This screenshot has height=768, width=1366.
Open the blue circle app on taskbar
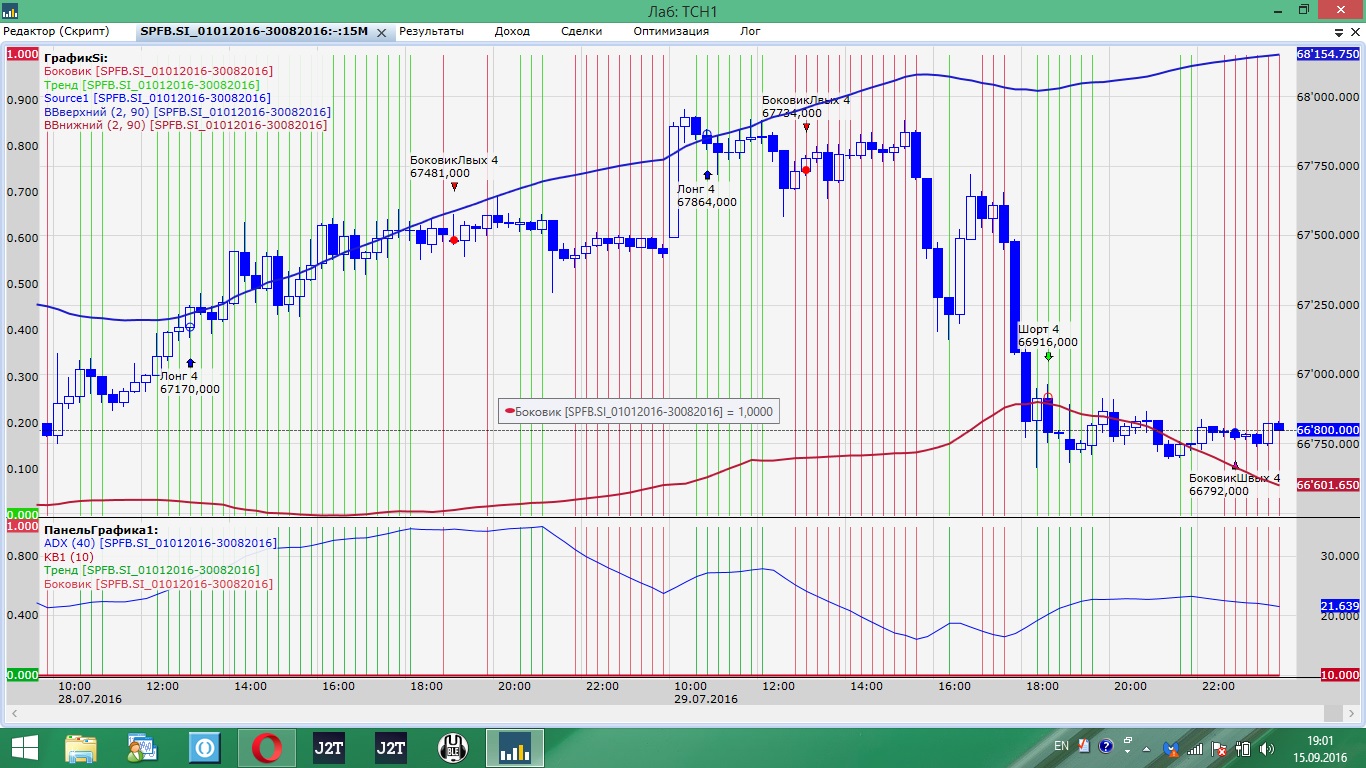[205, 747]
